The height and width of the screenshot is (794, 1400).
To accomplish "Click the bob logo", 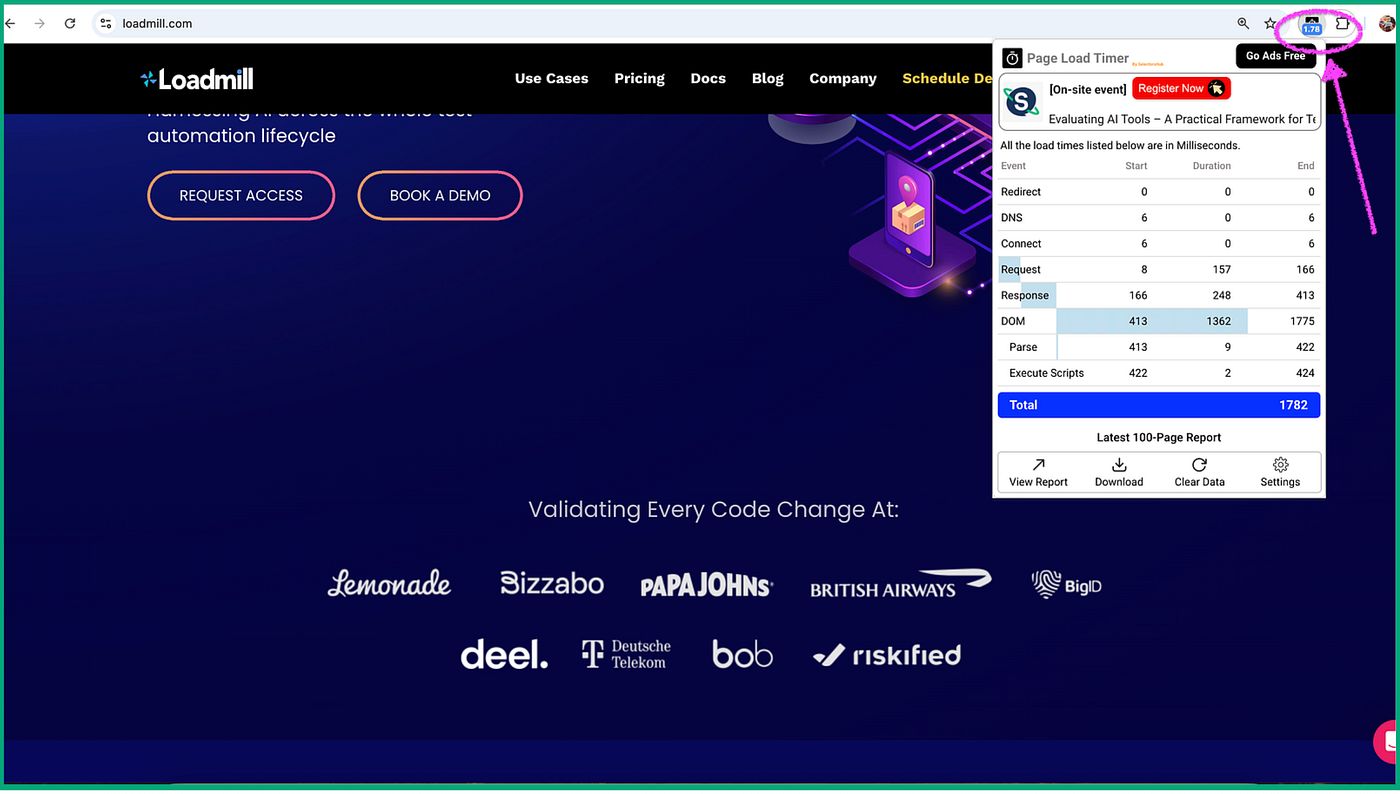I will (742, 654).
